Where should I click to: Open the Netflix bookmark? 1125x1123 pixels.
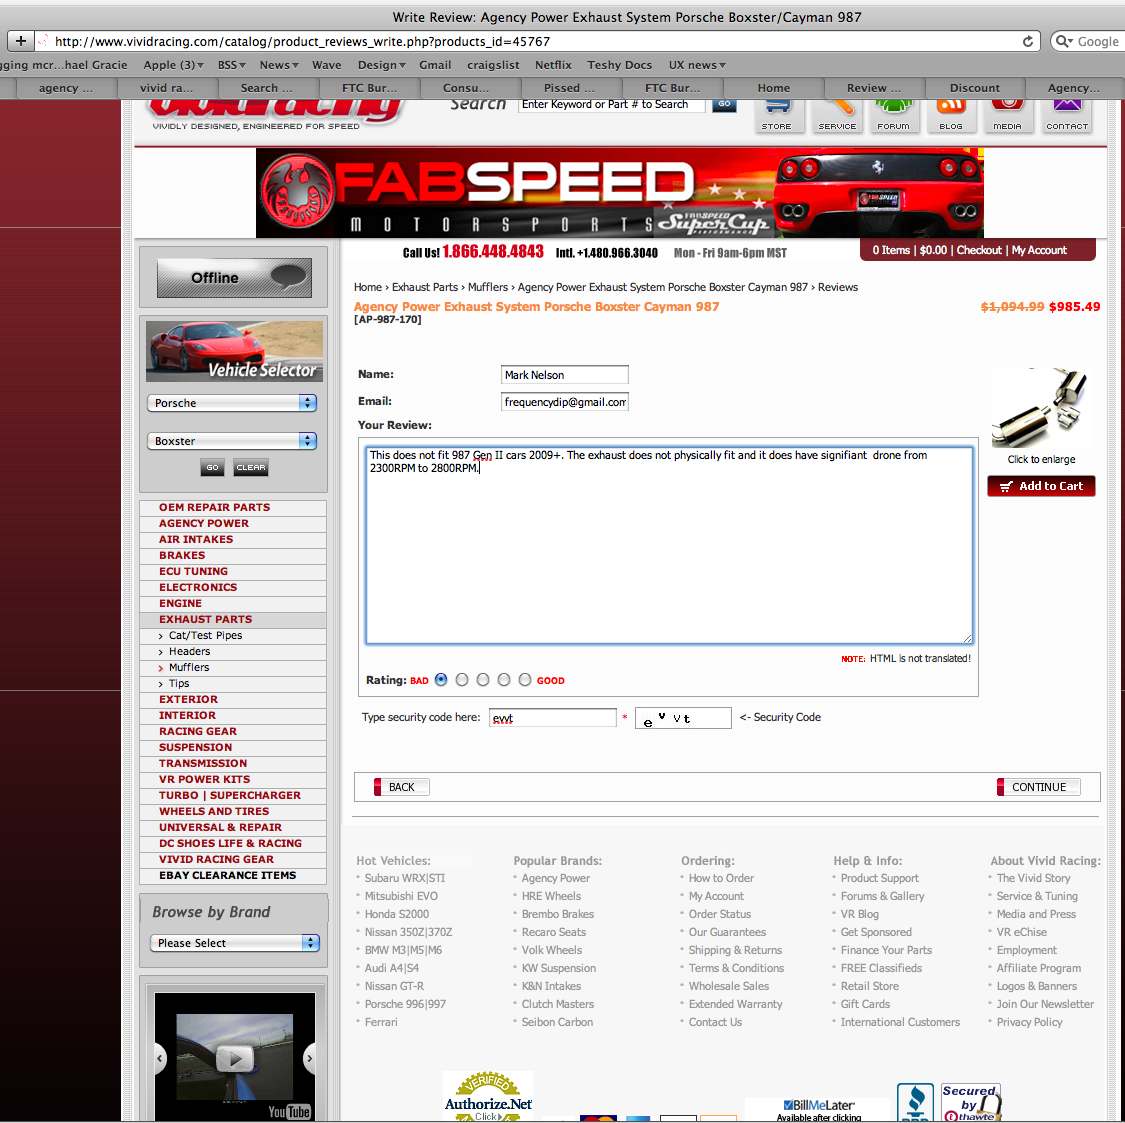(x=553, y=65)
